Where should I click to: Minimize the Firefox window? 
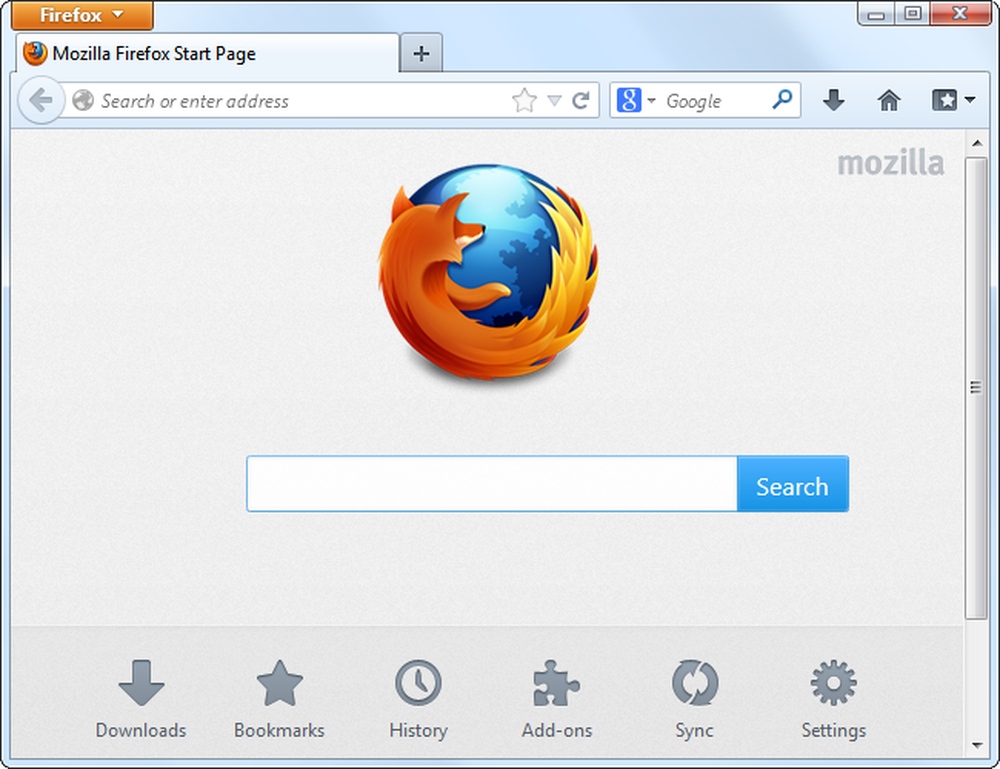click(876, 13)
